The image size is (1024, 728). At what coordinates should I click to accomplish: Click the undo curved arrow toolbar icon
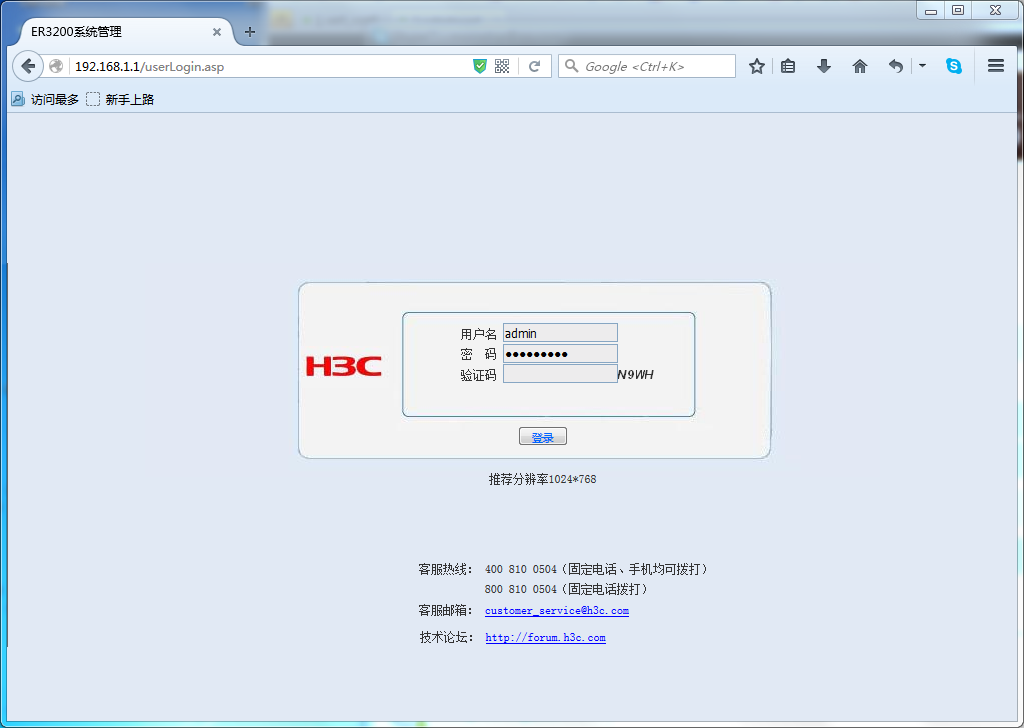(x=896, y=66)
